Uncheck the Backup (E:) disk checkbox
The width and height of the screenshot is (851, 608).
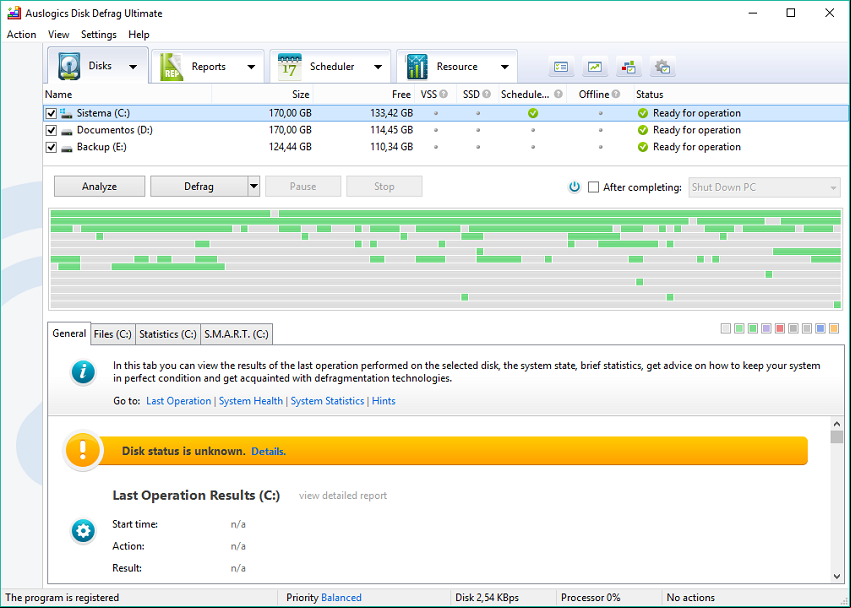point(51,147)
